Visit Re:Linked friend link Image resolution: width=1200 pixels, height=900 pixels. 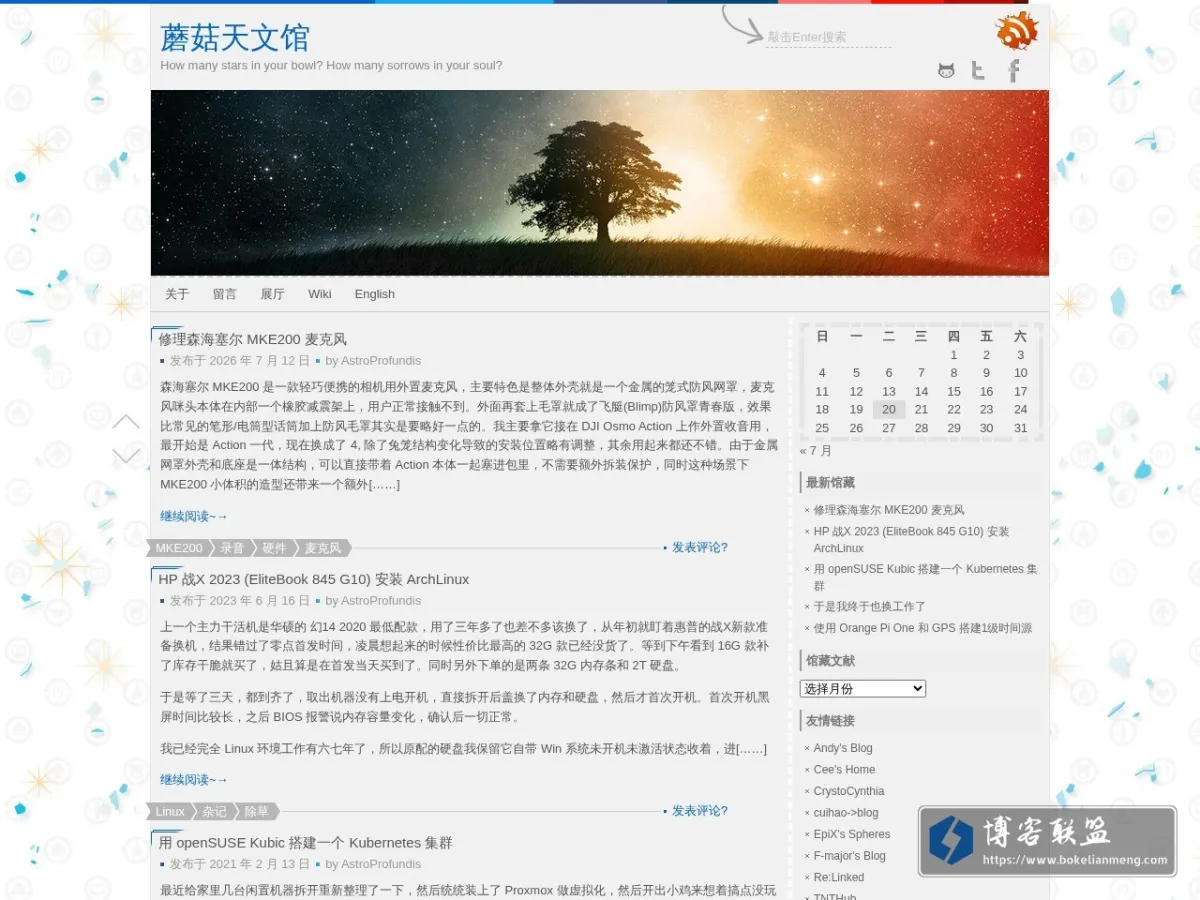tap(839, 878)
